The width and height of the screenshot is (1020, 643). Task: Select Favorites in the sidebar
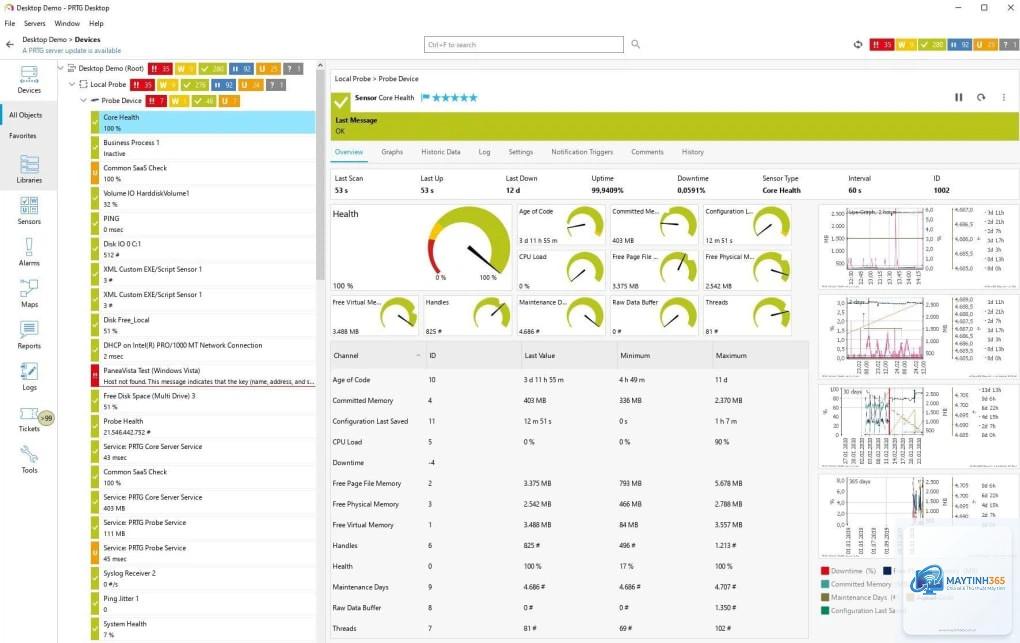(x=23, y=136)
